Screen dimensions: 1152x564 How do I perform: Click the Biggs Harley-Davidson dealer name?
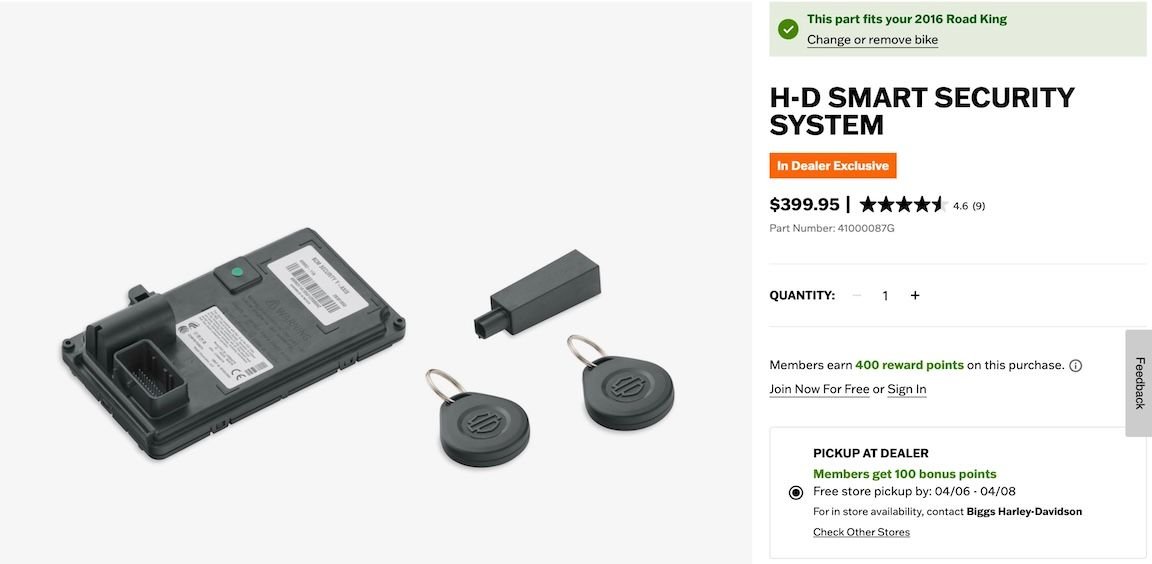click(x=1024, y=512)
